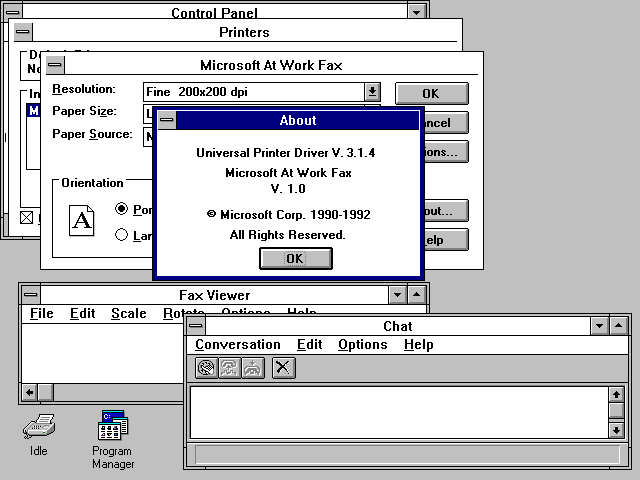Click the X icon in Chat toolbar

coord(283,368)
